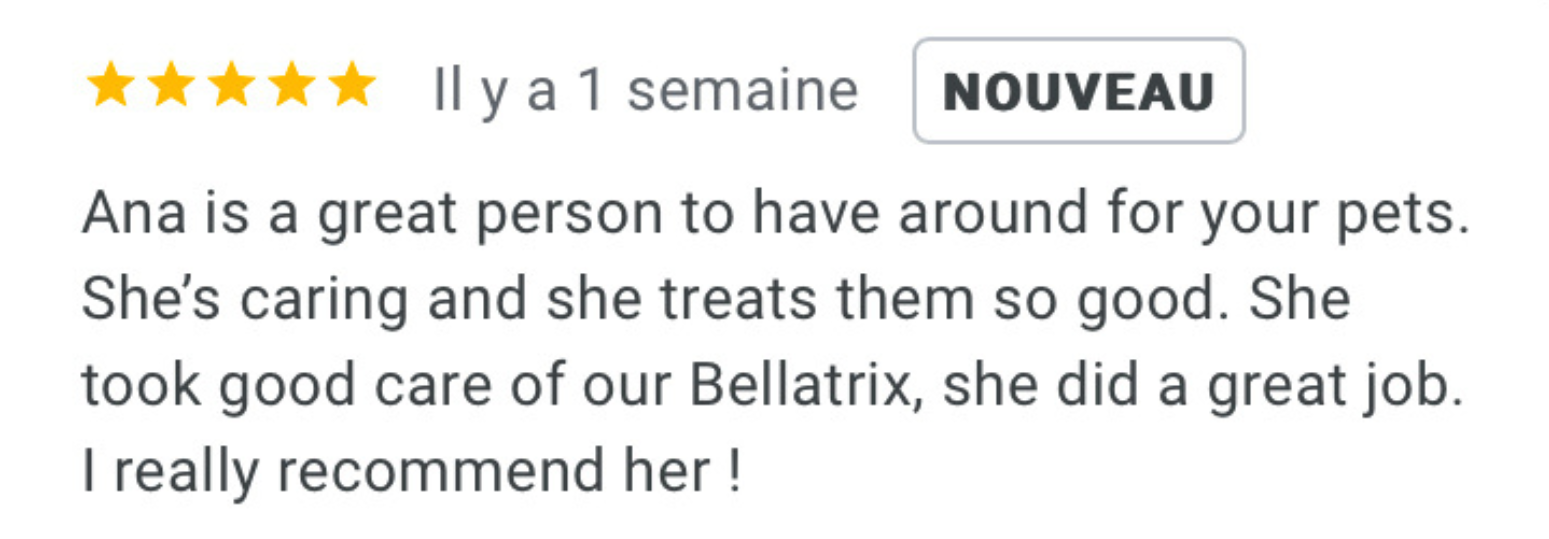
Task: Click the "Il y a 1 semaine" timestamp
Action: [646, 93]
